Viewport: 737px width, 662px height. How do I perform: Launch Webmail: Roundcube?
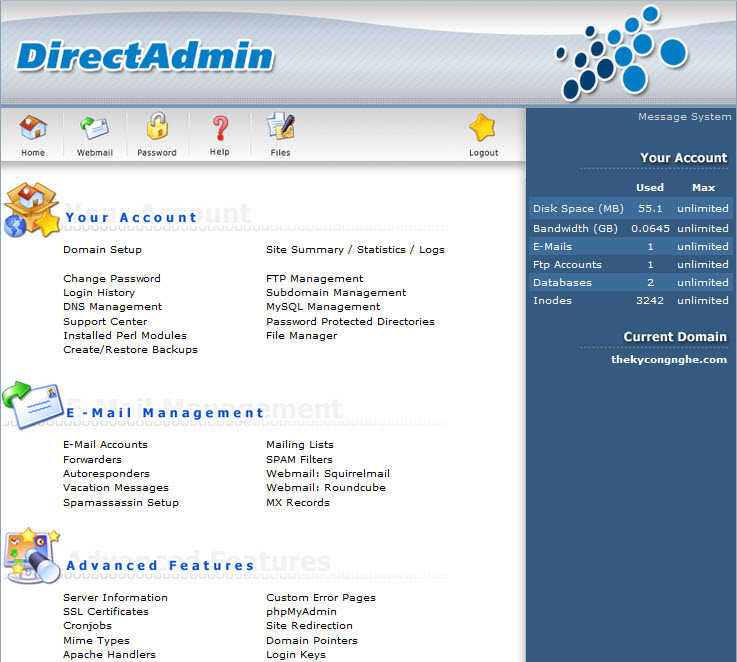326,488
